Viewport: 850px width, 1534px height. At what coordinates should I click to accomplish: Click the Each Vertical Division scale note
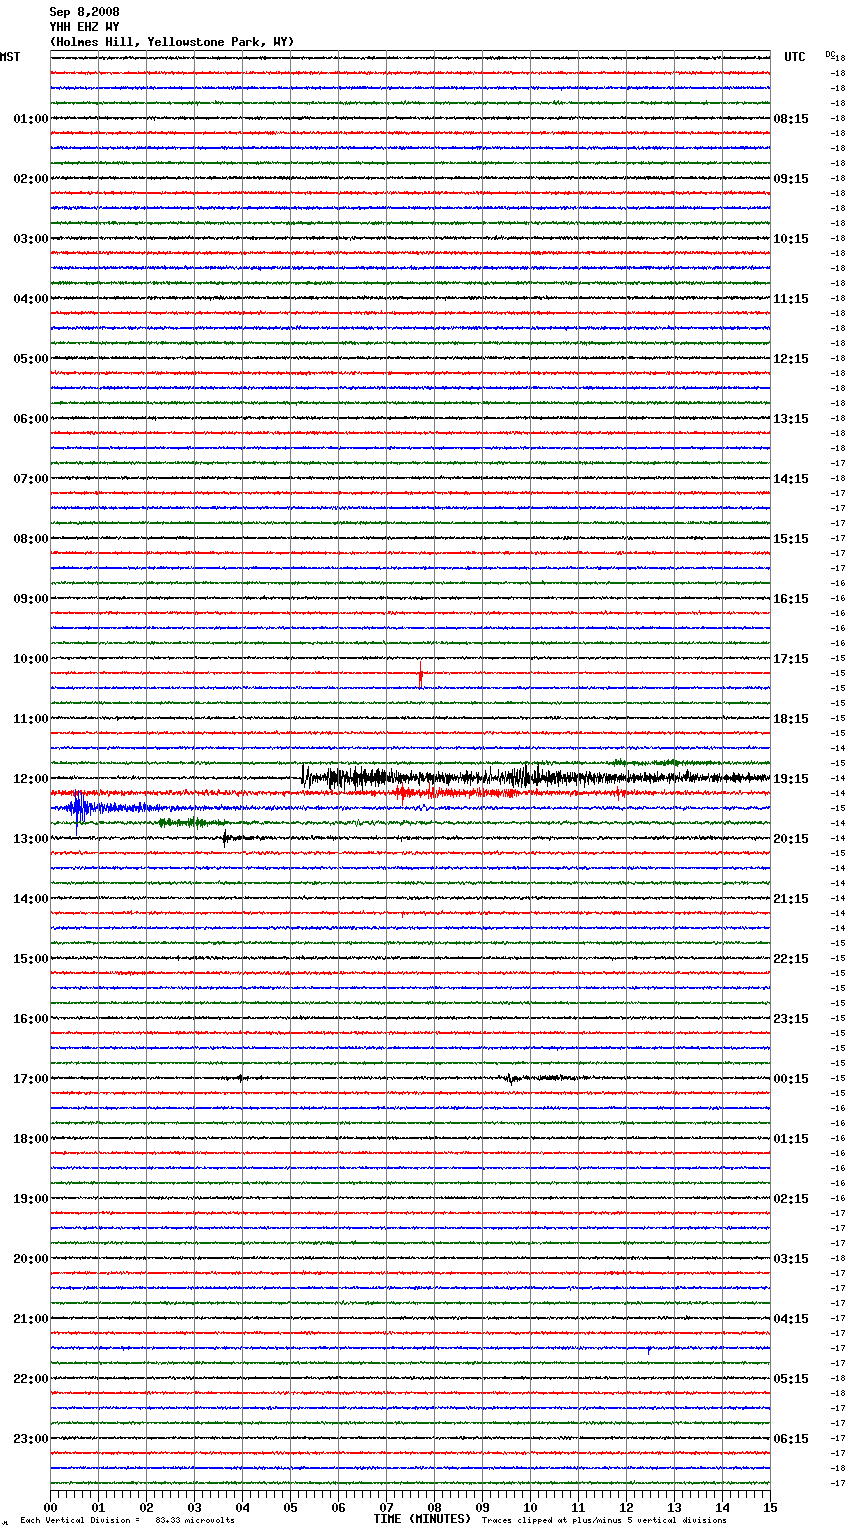click(x=127, y=1521)
